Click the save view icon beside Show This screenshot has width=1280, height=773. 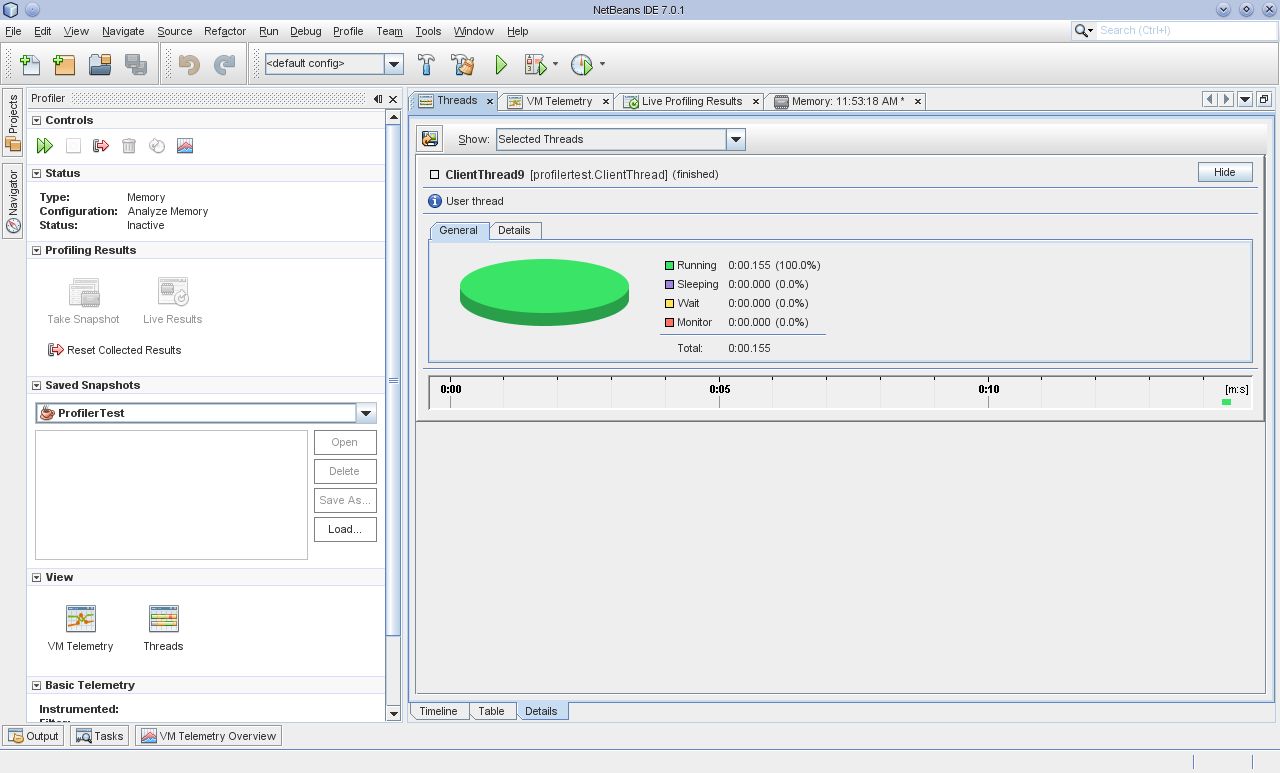click(x=430, y=139)
